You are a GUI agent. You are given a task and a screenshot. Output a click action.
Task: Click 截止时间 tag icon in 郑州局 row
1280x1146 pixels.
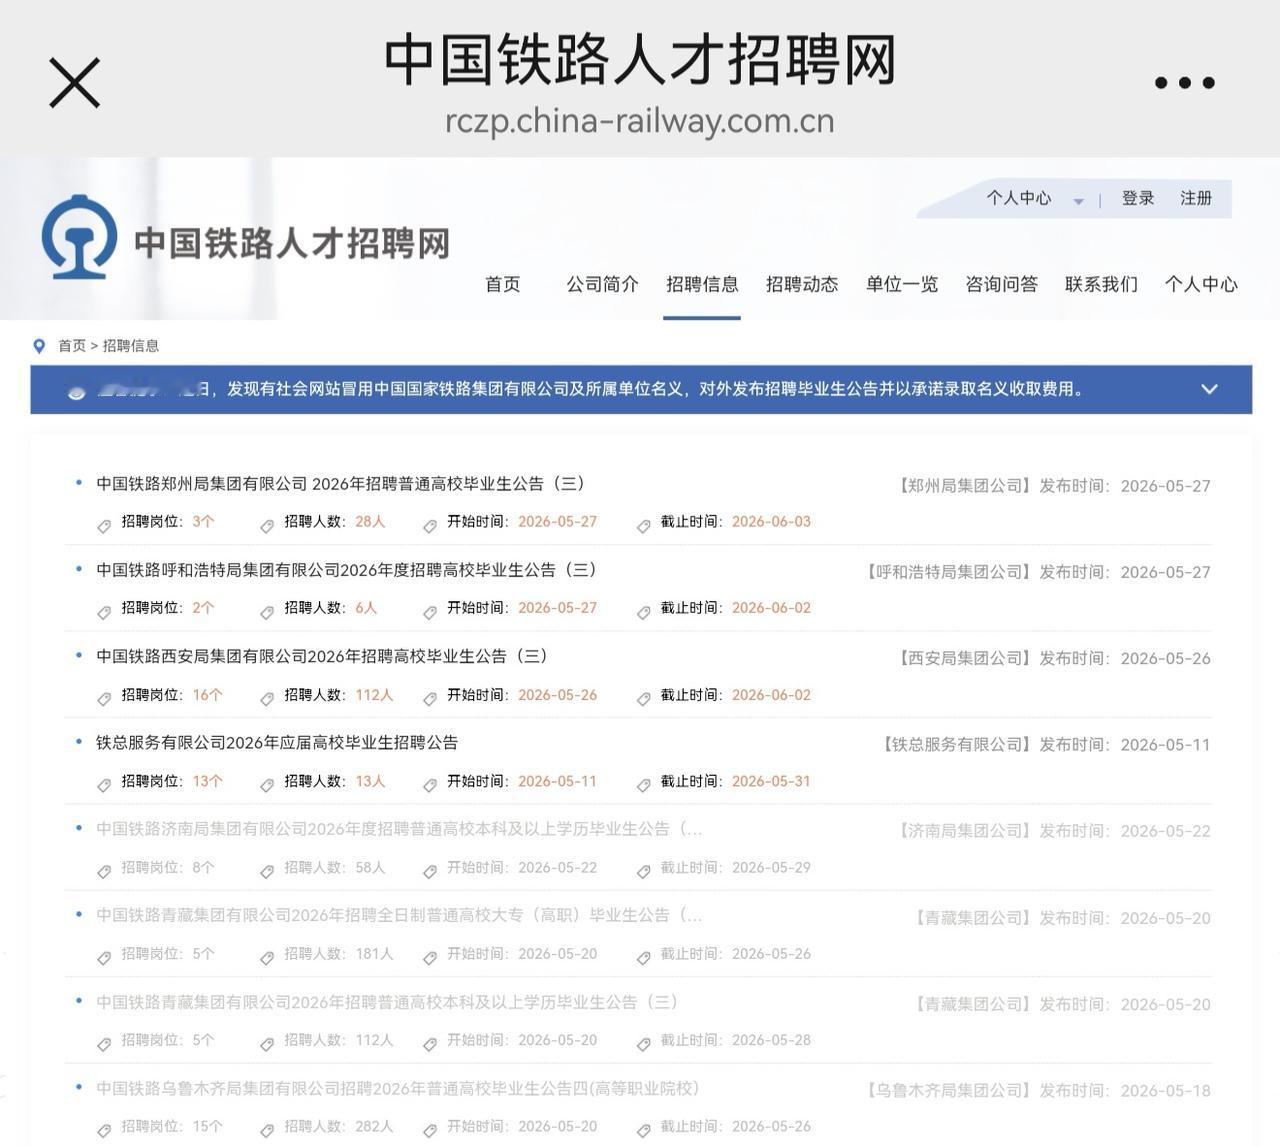644,526
